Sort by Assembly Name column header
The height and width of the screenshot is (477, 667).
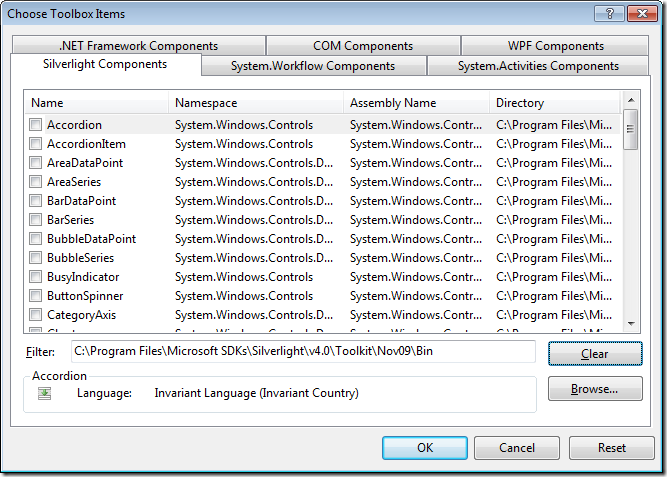416,103
